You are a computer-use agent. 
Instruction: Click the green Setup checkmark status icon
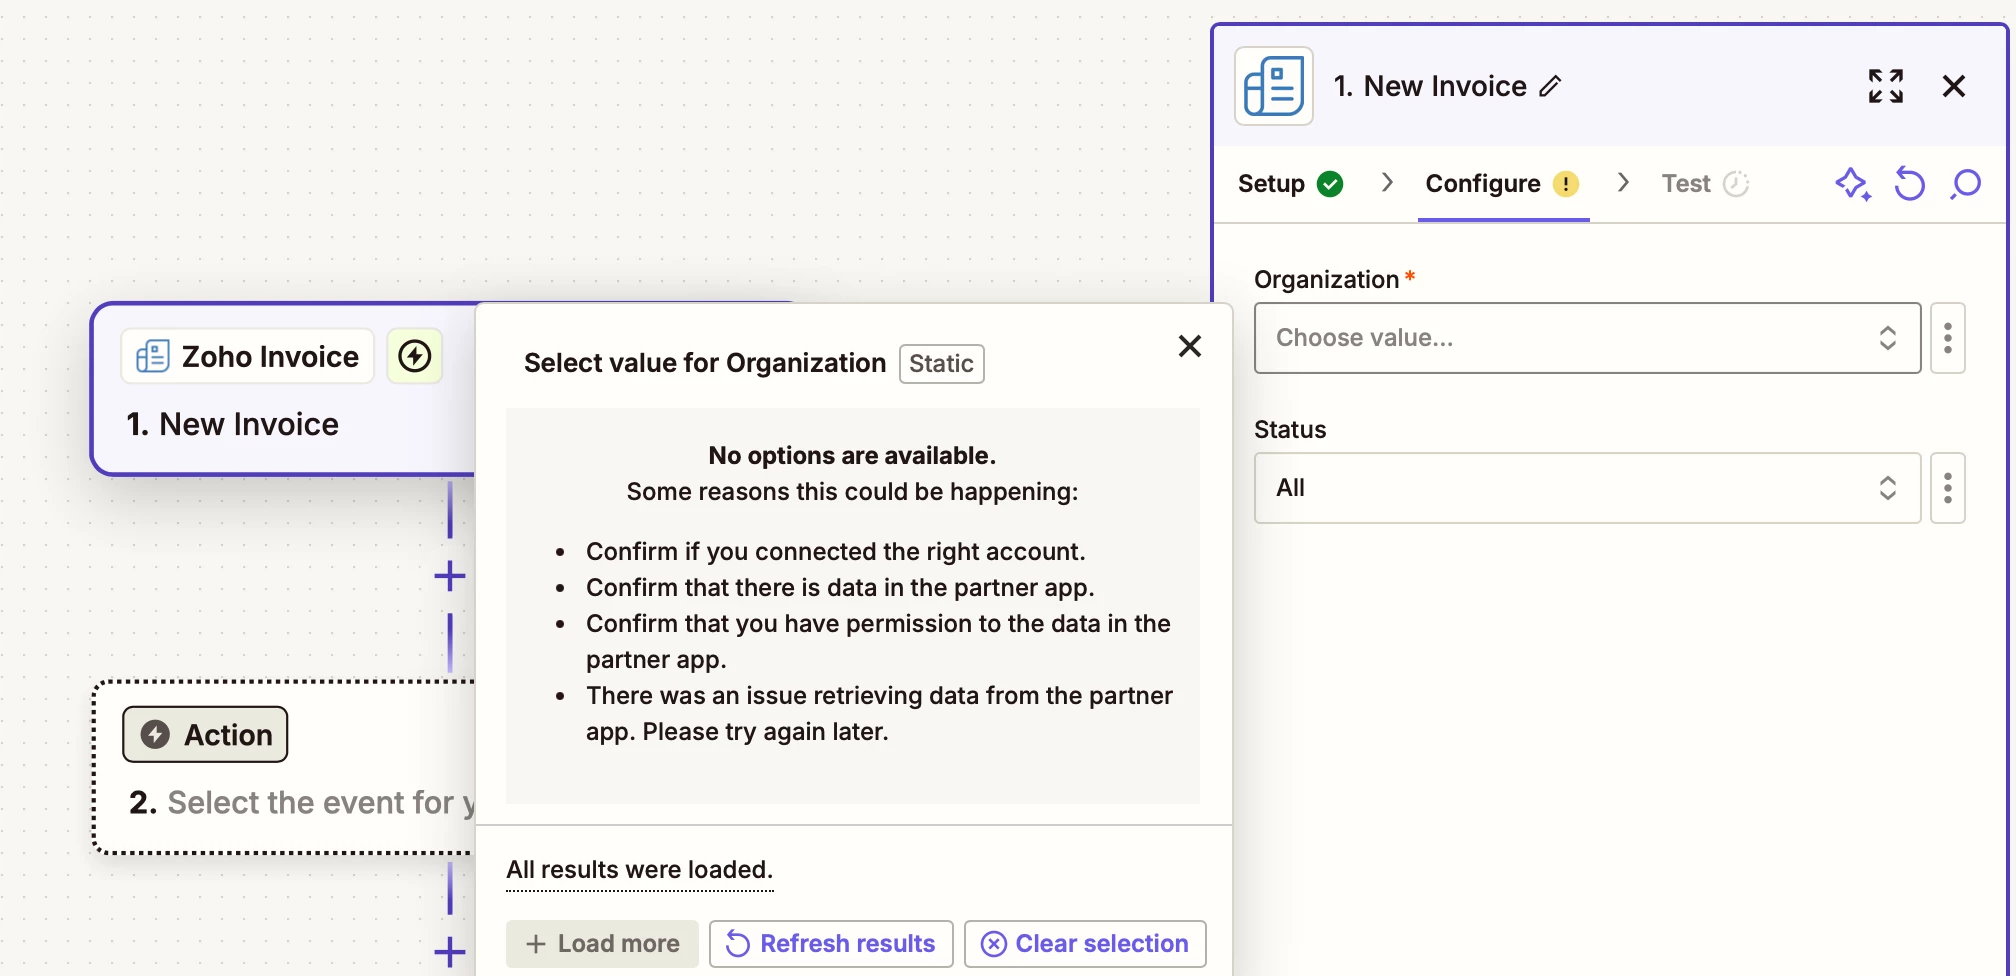(x=1330, y=184)
